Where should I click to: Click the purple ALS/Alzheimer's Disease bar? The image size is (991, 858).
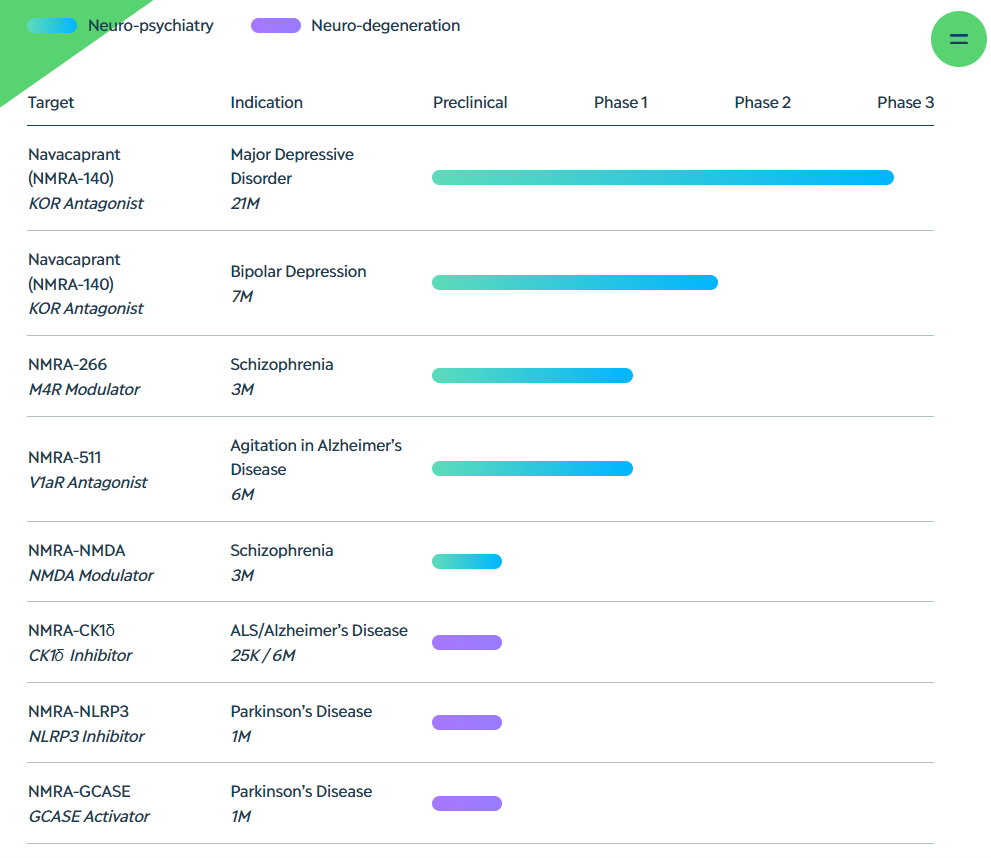pos(466,643)
